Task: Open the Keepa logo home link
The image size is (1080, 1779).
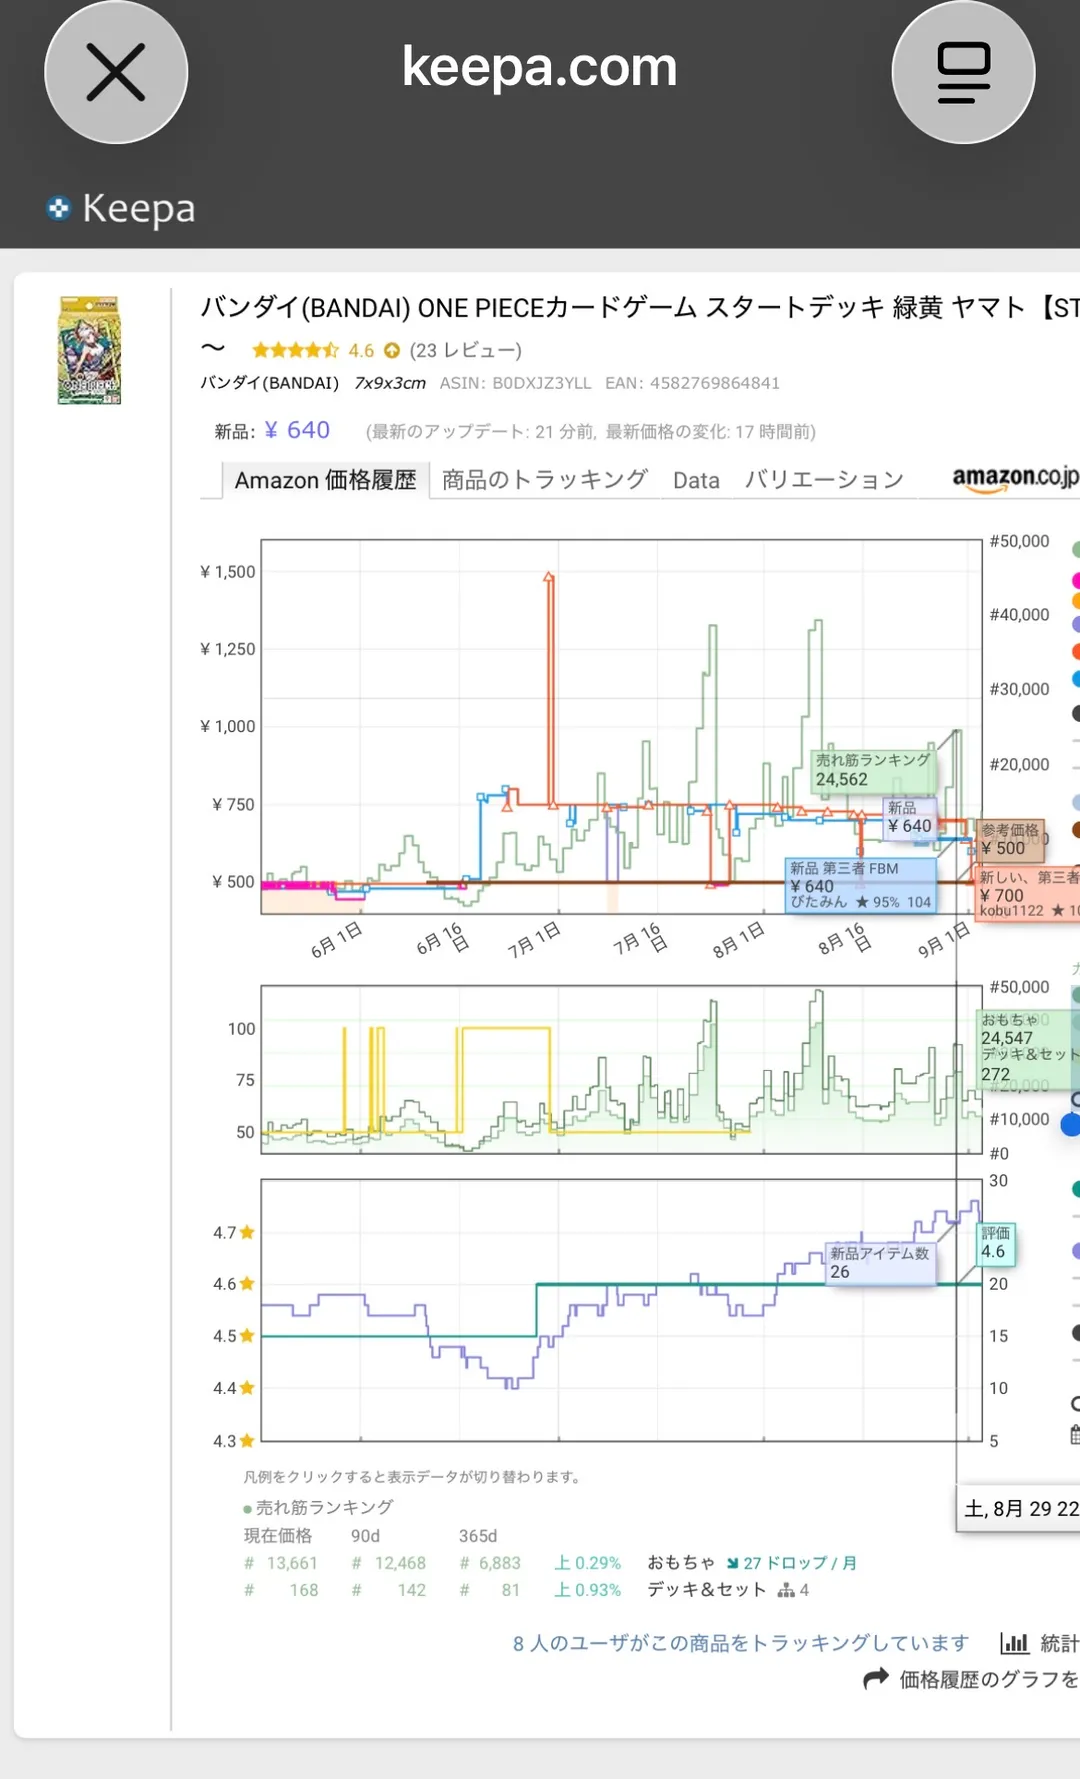Action: tap(121, 208)
